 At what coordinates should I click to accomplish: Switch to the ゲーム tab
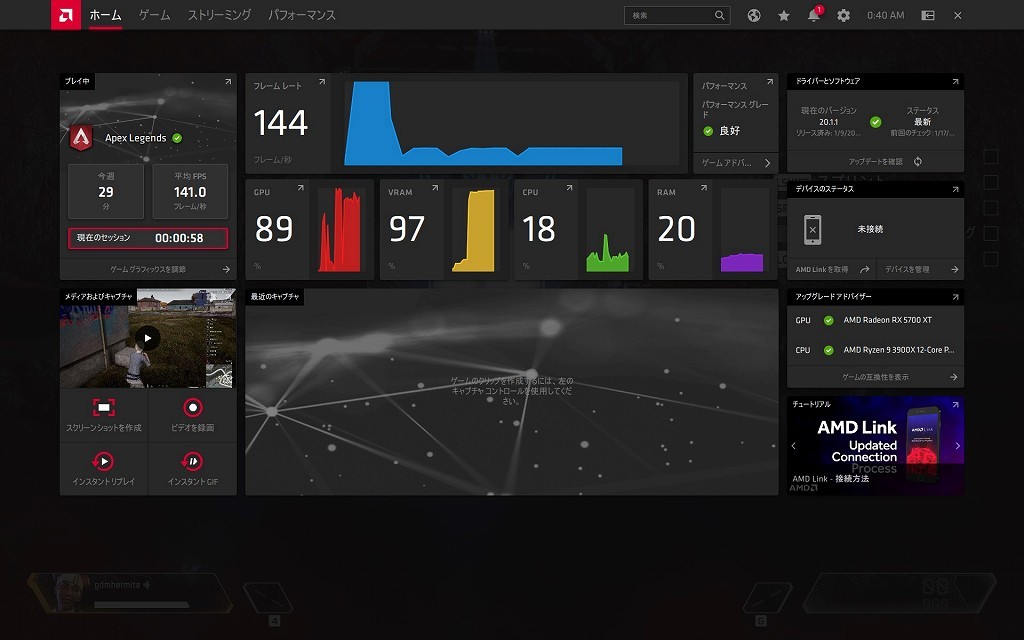click(155, 15)
